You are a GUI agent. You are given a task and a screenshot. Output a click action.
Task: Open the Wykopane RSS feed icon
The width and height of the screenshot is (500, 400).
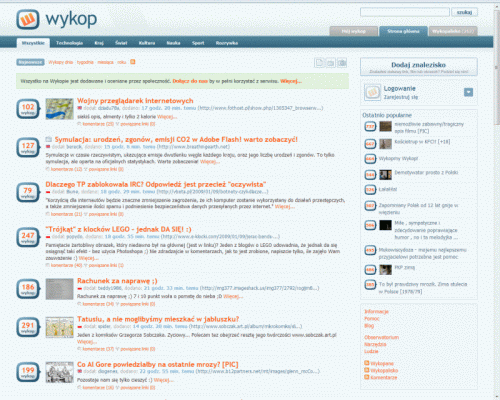click(367, 363)
